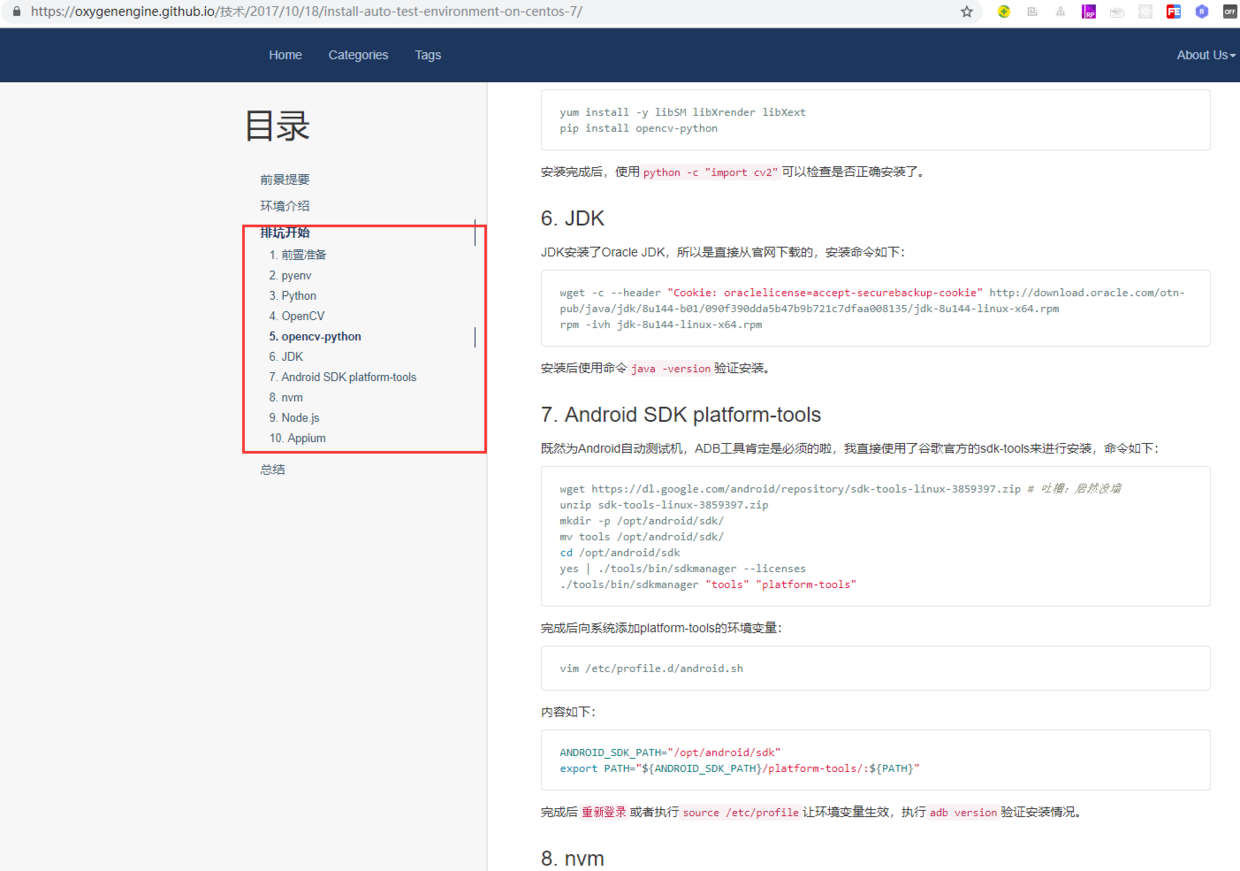Open the red and blue FE extension

click(x=1174, y=12)
